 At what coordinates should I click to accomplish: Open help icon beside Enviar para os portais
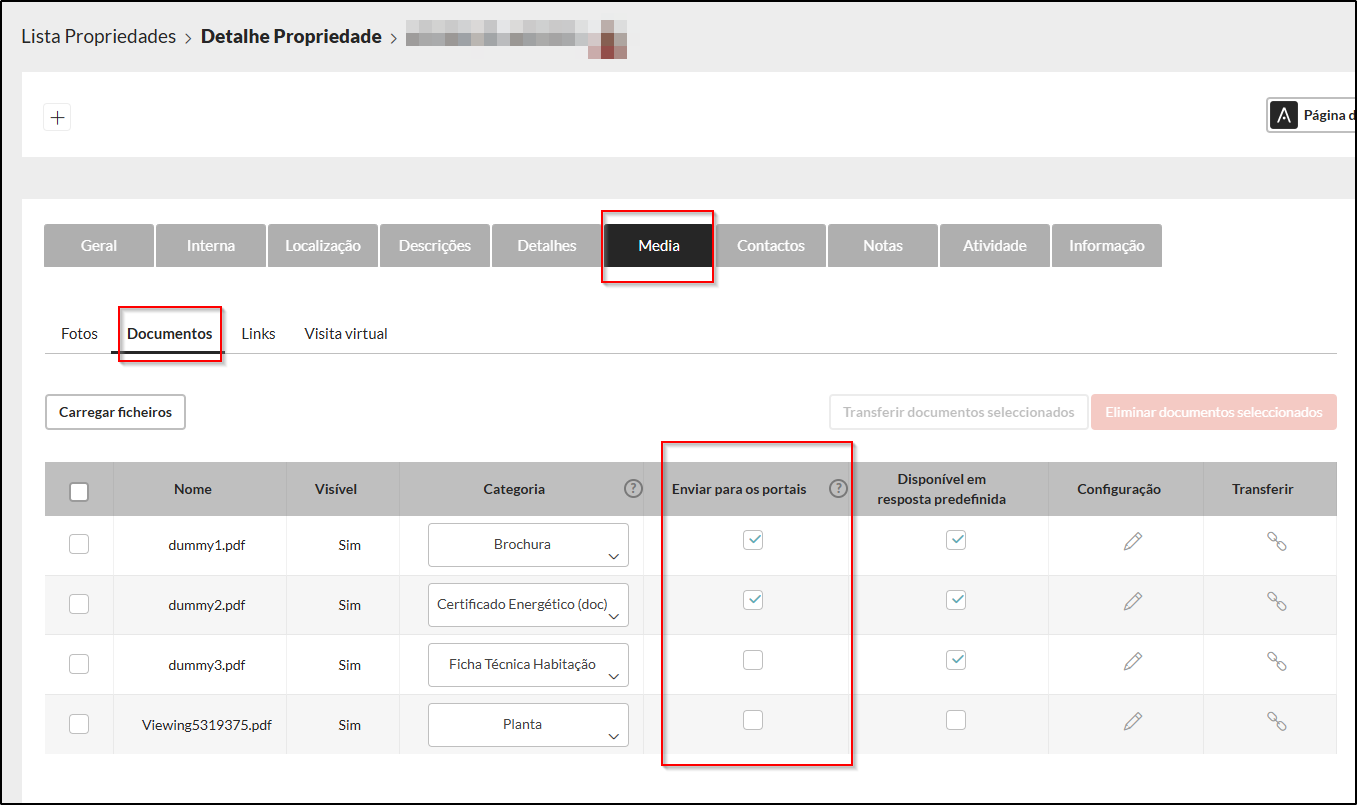point(838,489)
